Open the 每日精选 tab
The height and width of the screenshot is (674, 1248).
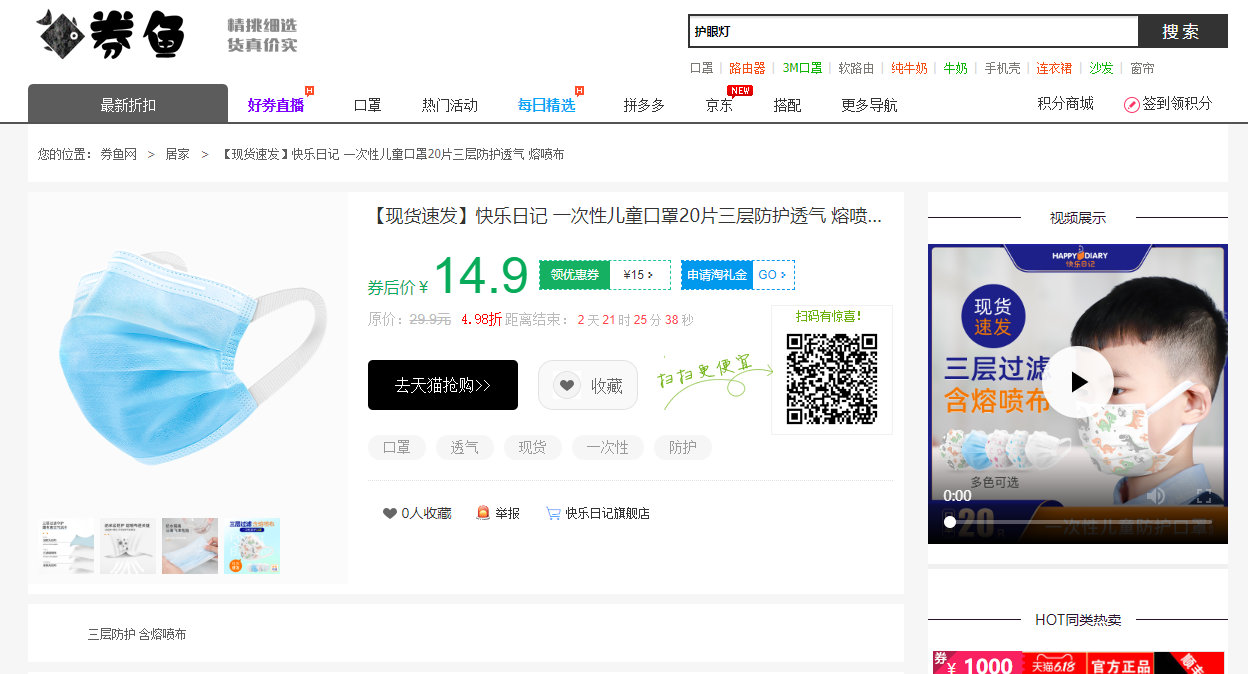[546, 105]
